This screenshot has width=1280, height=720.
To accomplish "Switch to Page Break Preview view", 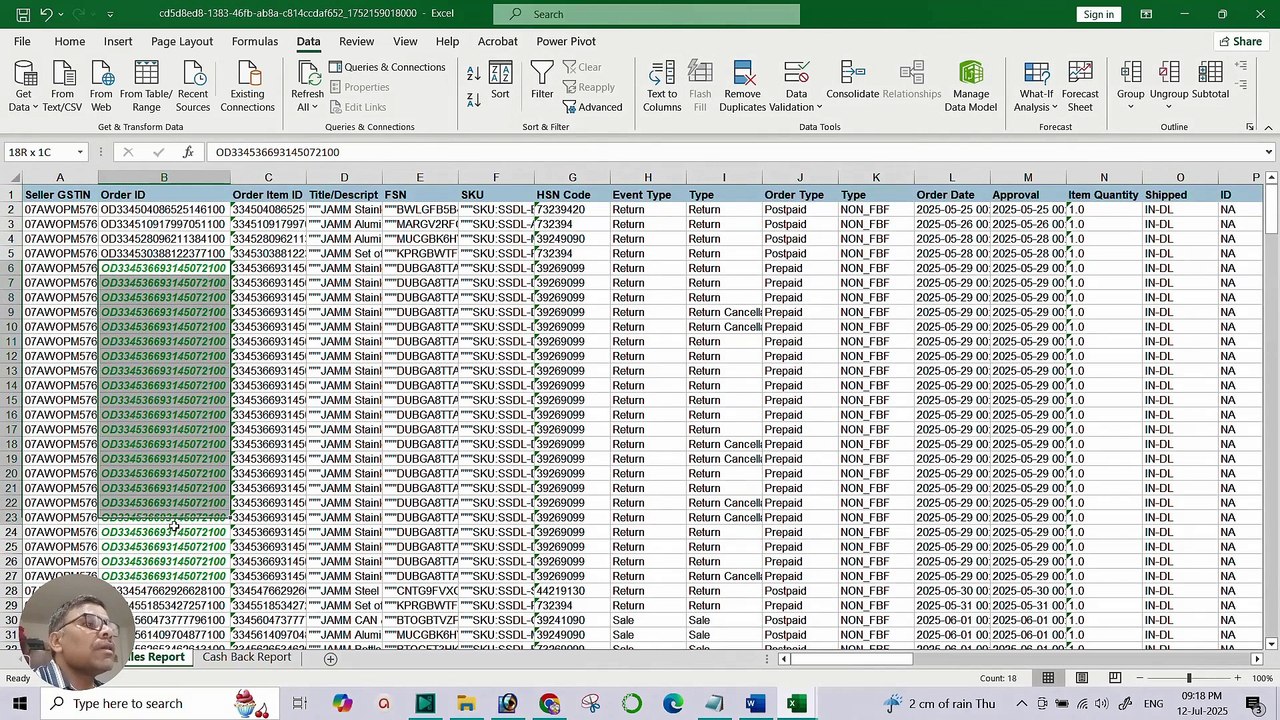I will point(1115,678).
